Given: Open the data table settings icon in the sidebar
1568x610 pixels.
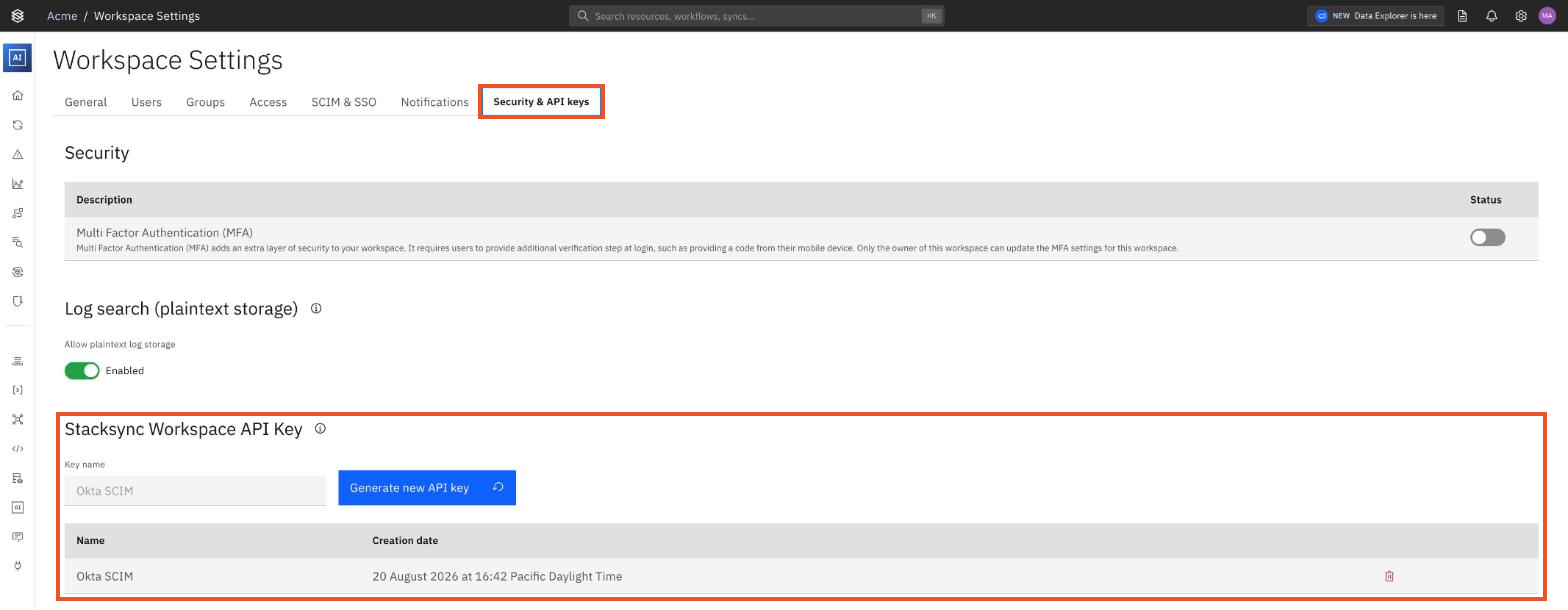Looking at the screenshot, I should 17,478.
